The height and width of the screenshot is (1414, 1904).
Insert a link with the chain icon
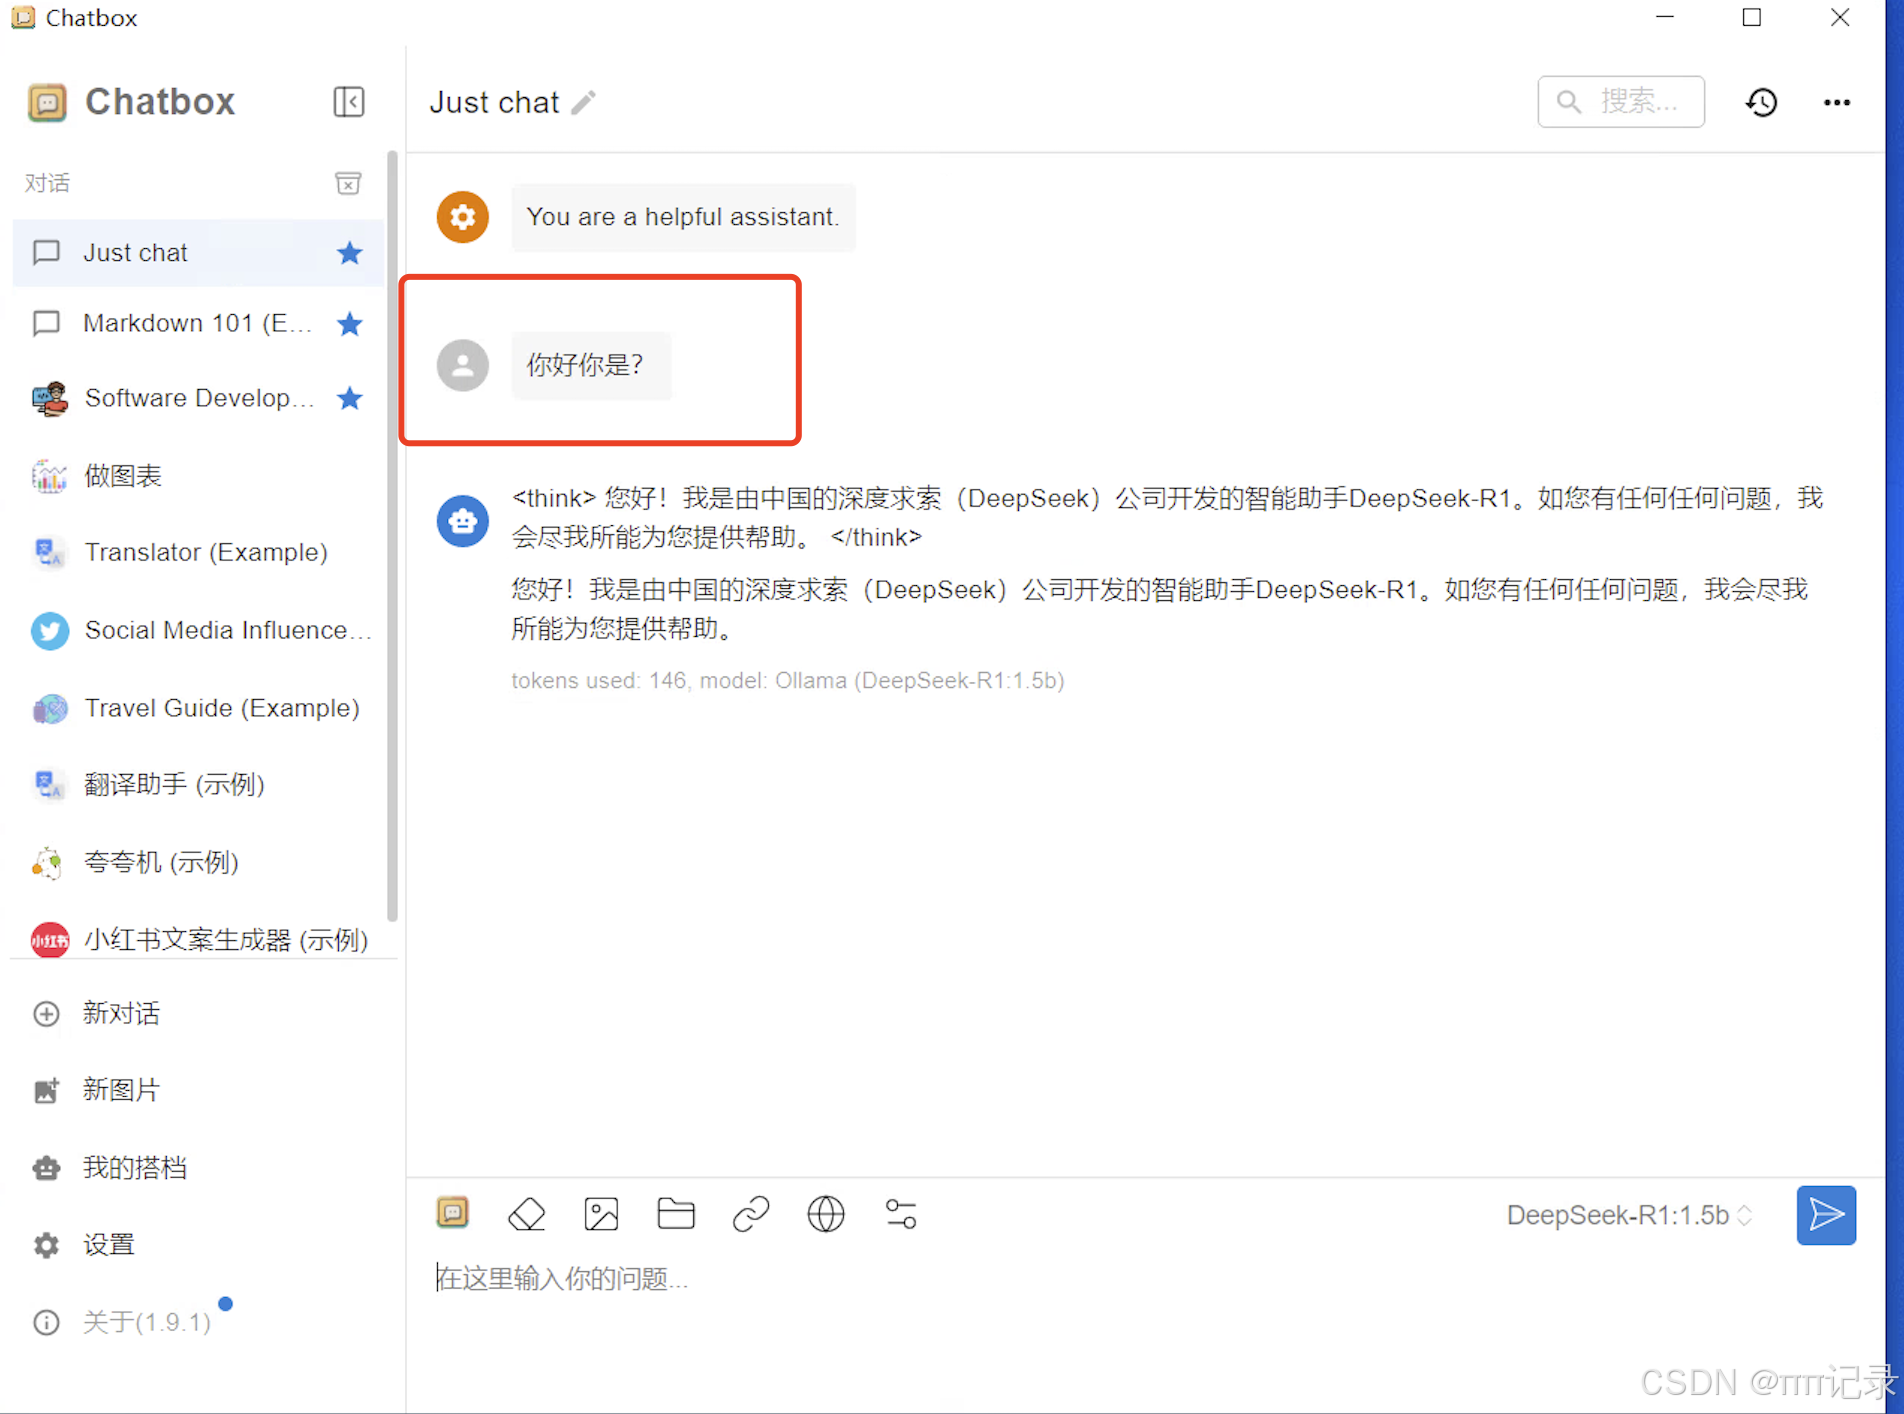pos(751,1214)
